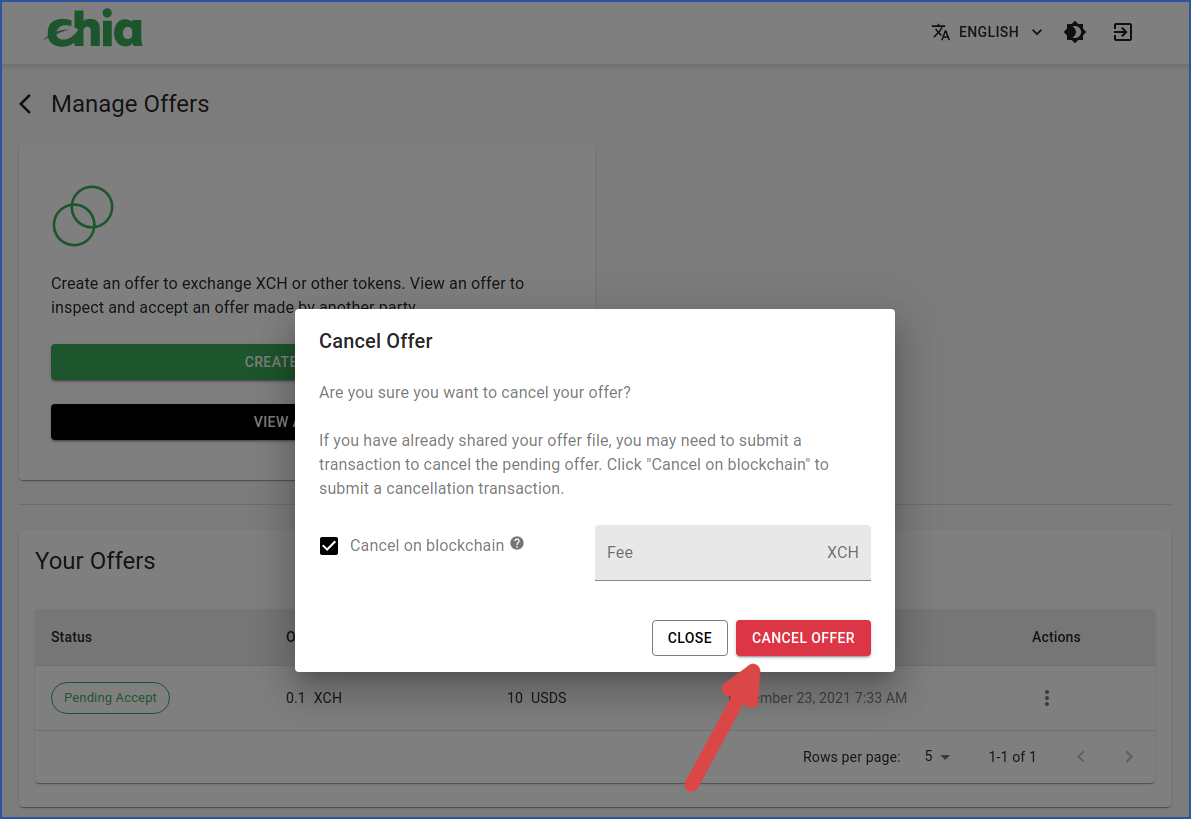Click the Chia logo
This screenshot has width=1191, height=819.
click(x=94, y=29)
